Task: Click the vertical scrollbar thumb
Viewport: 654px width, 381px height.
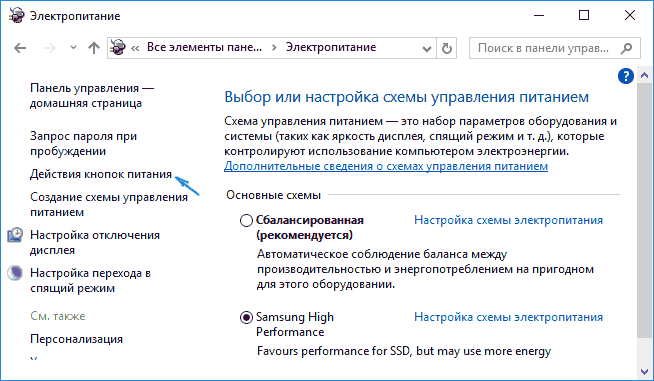Action: (x=644, y=211)
